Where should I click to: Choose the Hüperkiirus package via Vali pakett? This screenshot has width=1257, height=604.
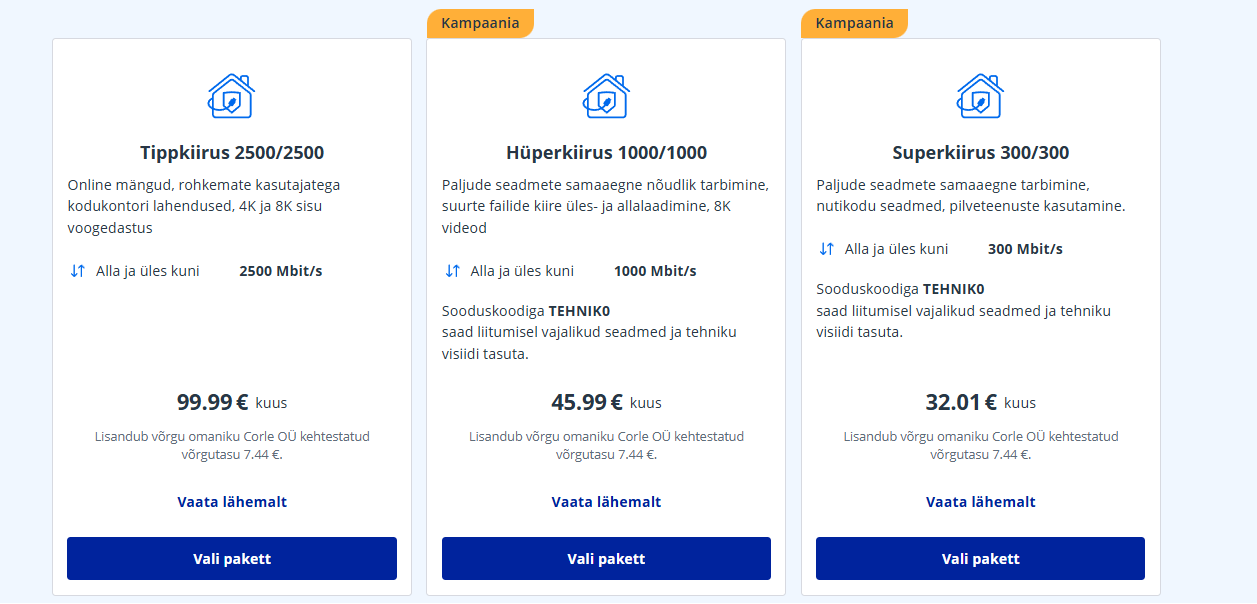tap(606, 558)
